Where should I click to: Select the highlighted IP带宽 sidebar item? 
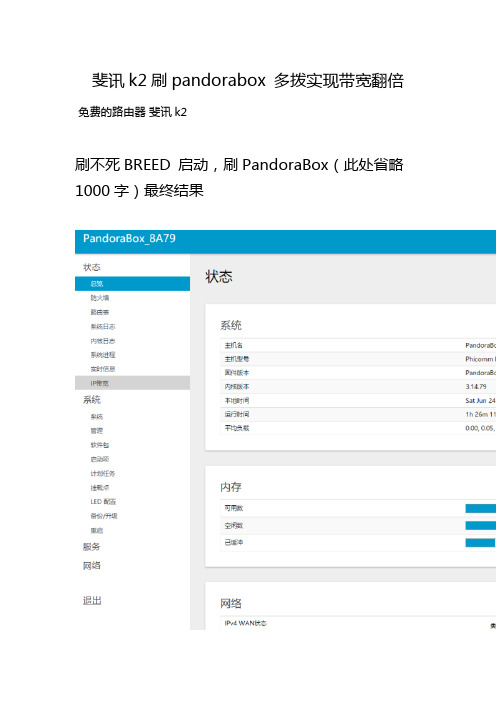pyautogui.click(x=132, y=383)
